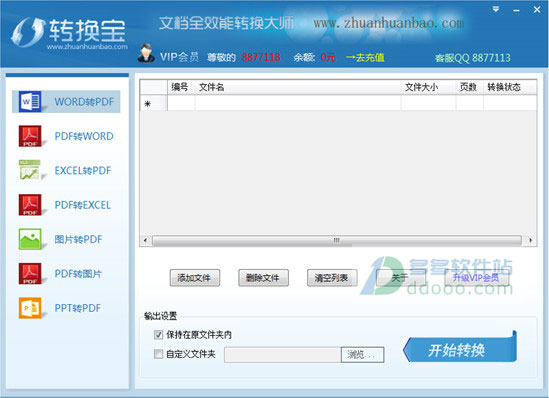This screenshot has width=549, height=398.
Task: Select the EXCEL转PDF conversion mode
Action: (66, 170)
